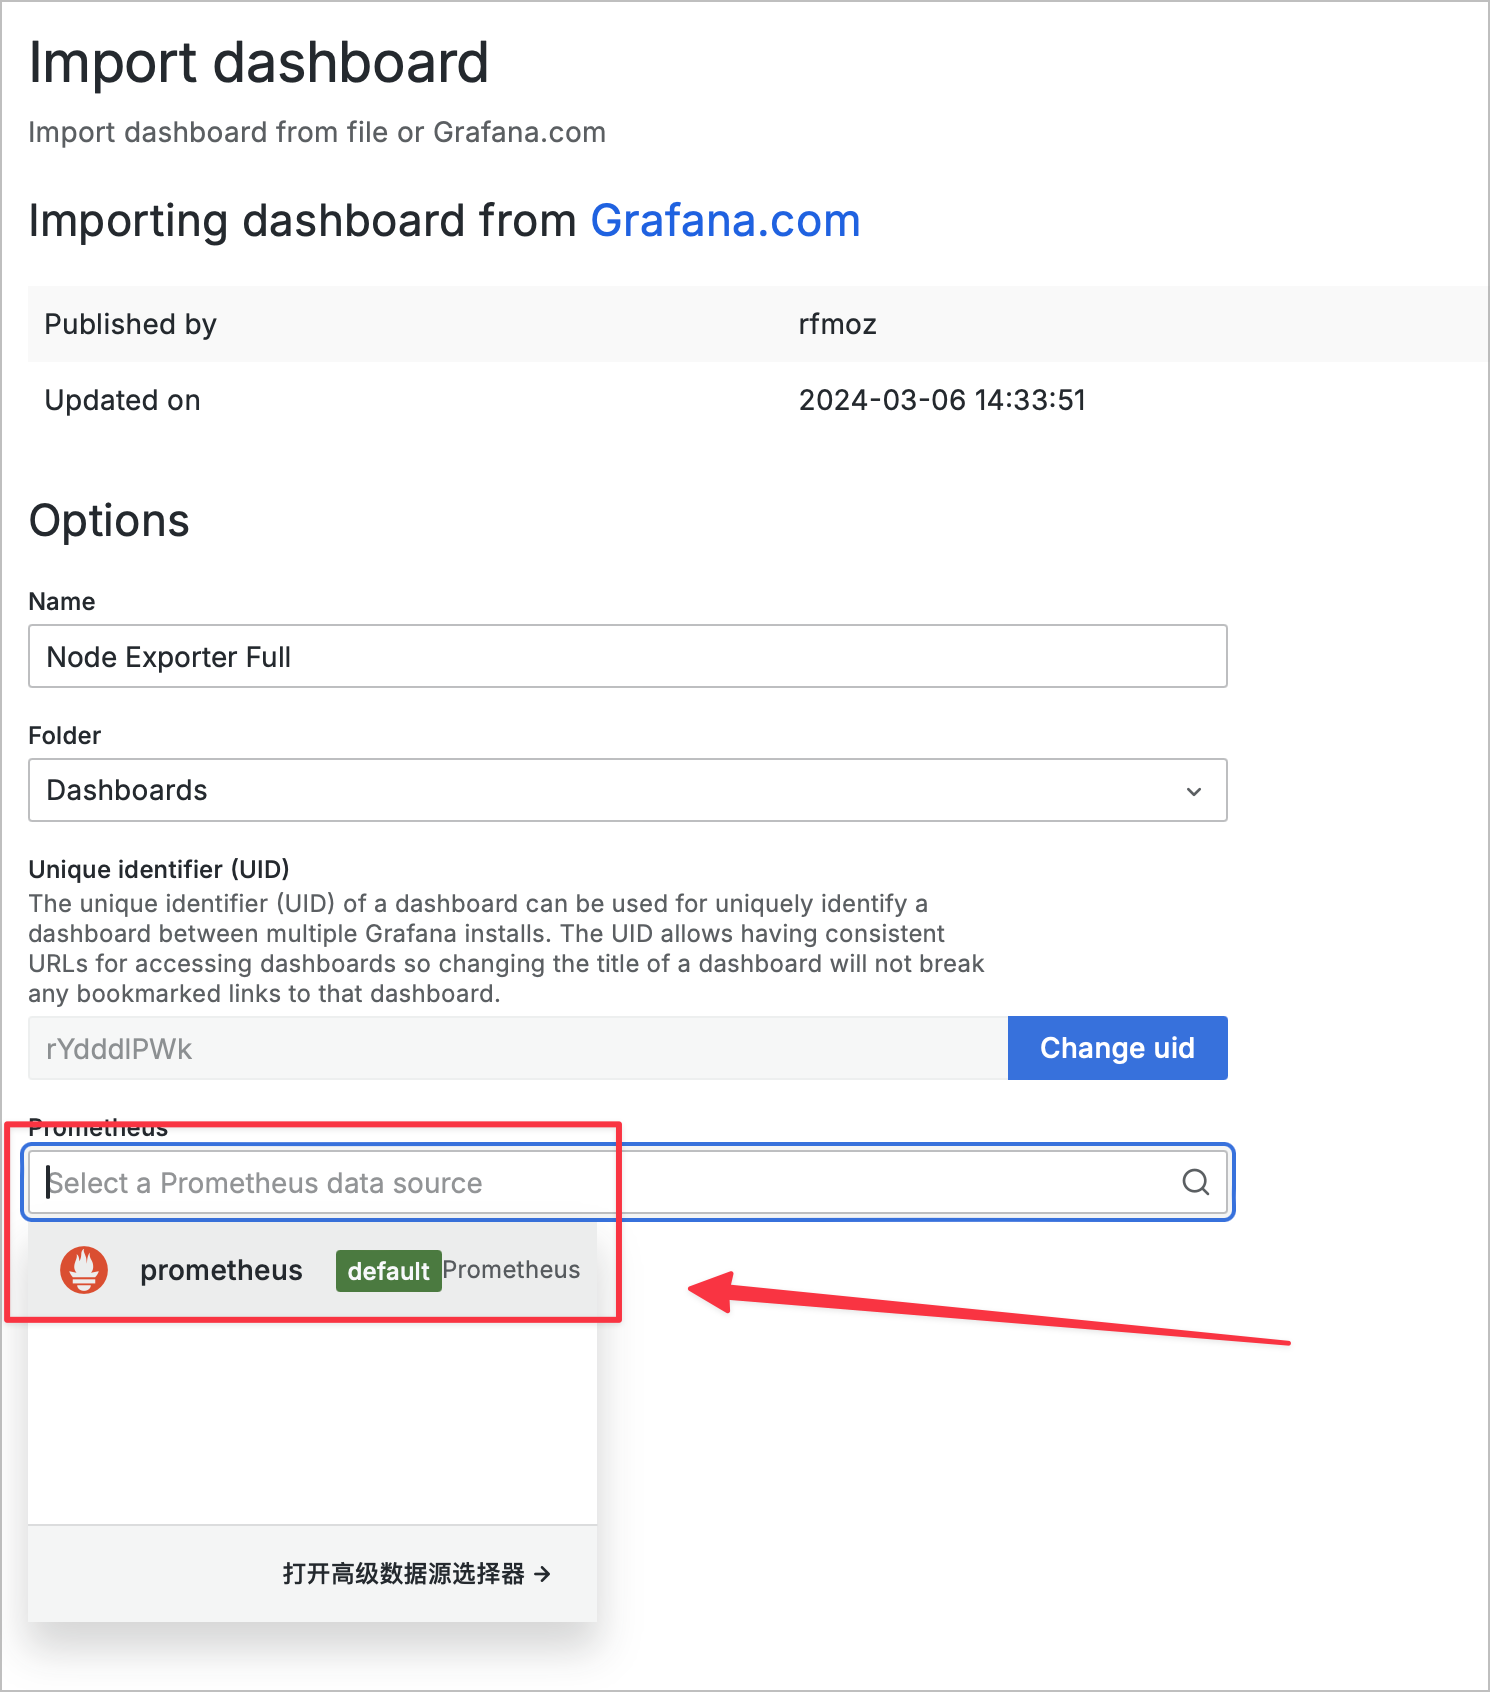
Task: Focus the Select a Prometheus data source field
Action: point(627,1182)
